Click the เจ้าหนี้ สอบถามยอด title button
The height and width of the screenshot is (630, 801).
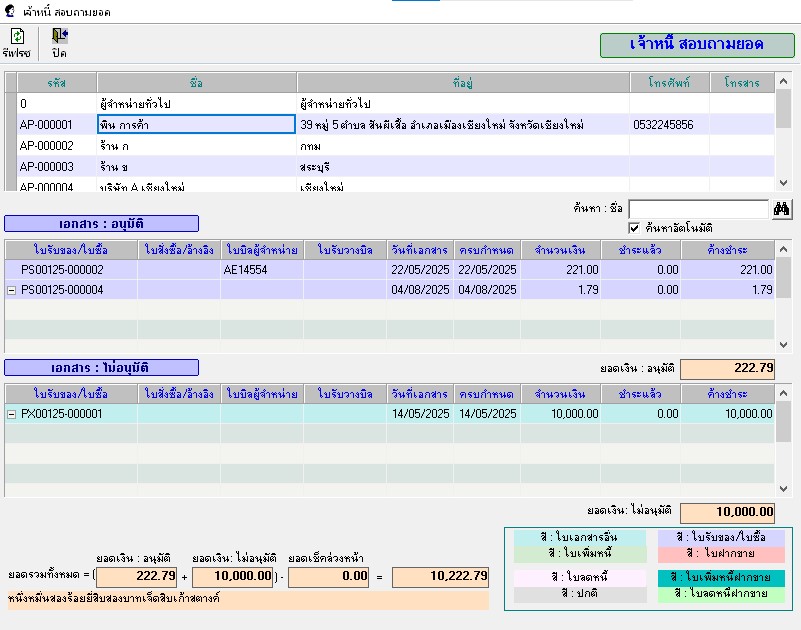pos(696,45)
